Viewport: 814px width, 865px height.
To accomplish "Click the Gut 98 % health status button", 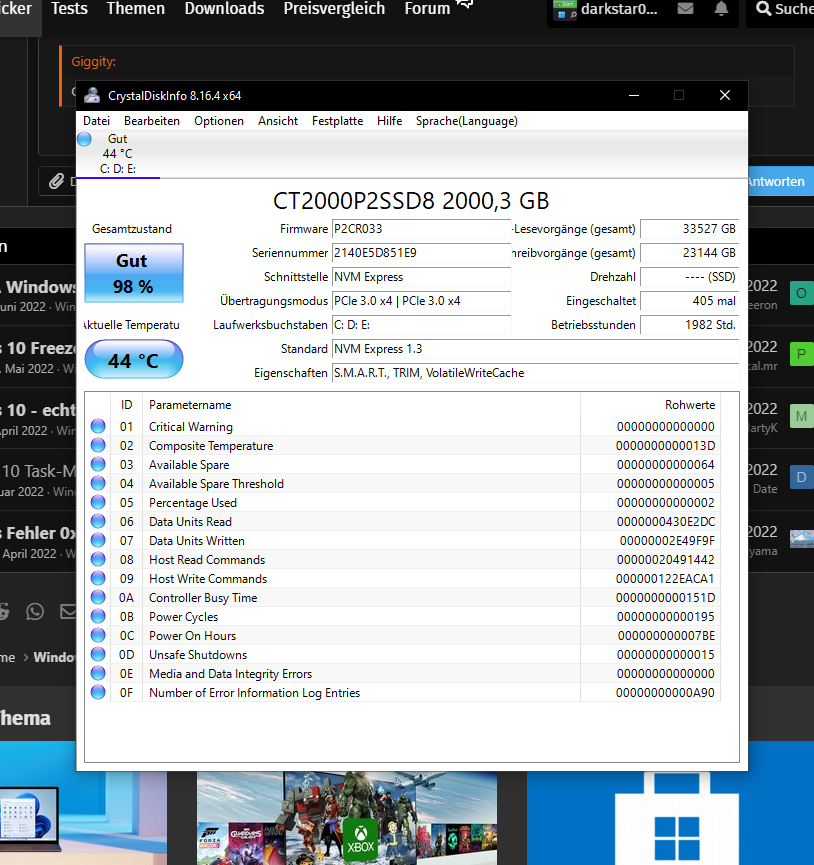I will 133,273.
